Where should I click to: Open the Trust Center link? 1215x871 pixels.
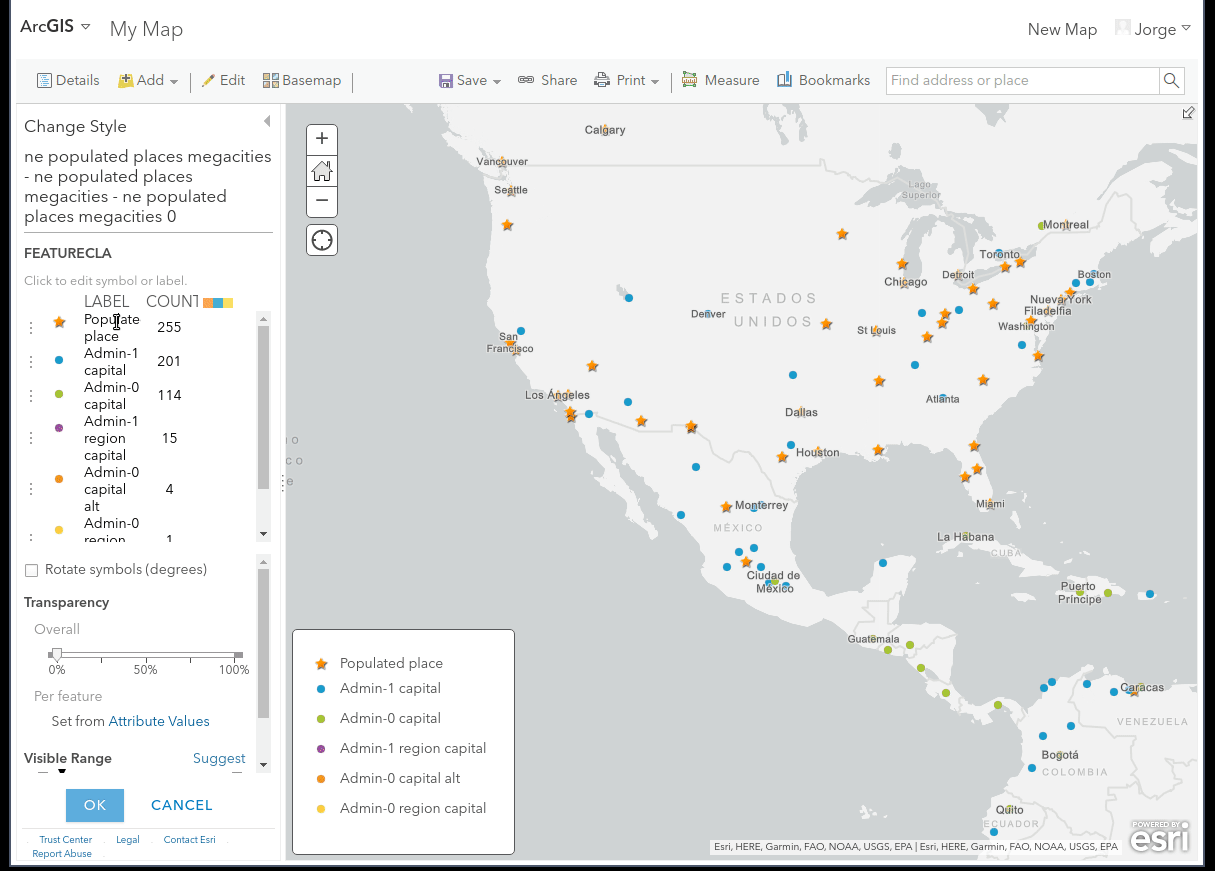[x=66, y=840]
